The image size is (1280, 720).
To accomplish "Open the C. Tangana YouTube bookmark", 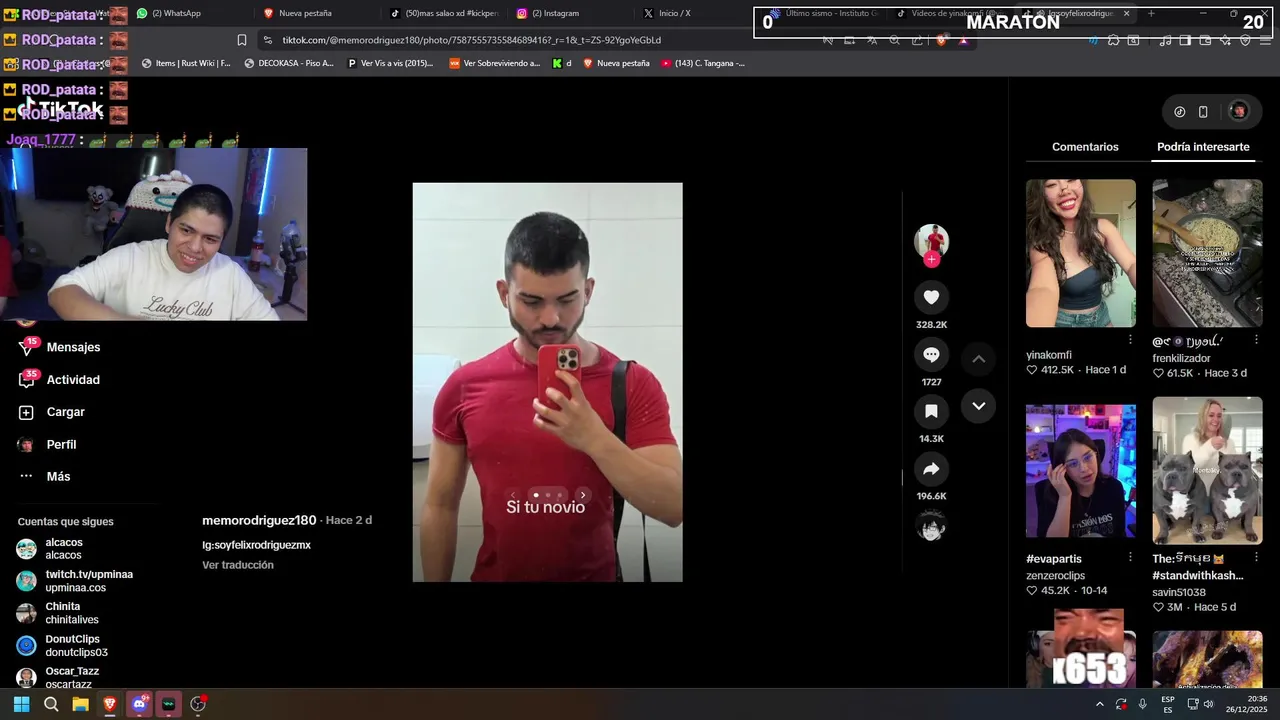I will click(x=702, y=63).
